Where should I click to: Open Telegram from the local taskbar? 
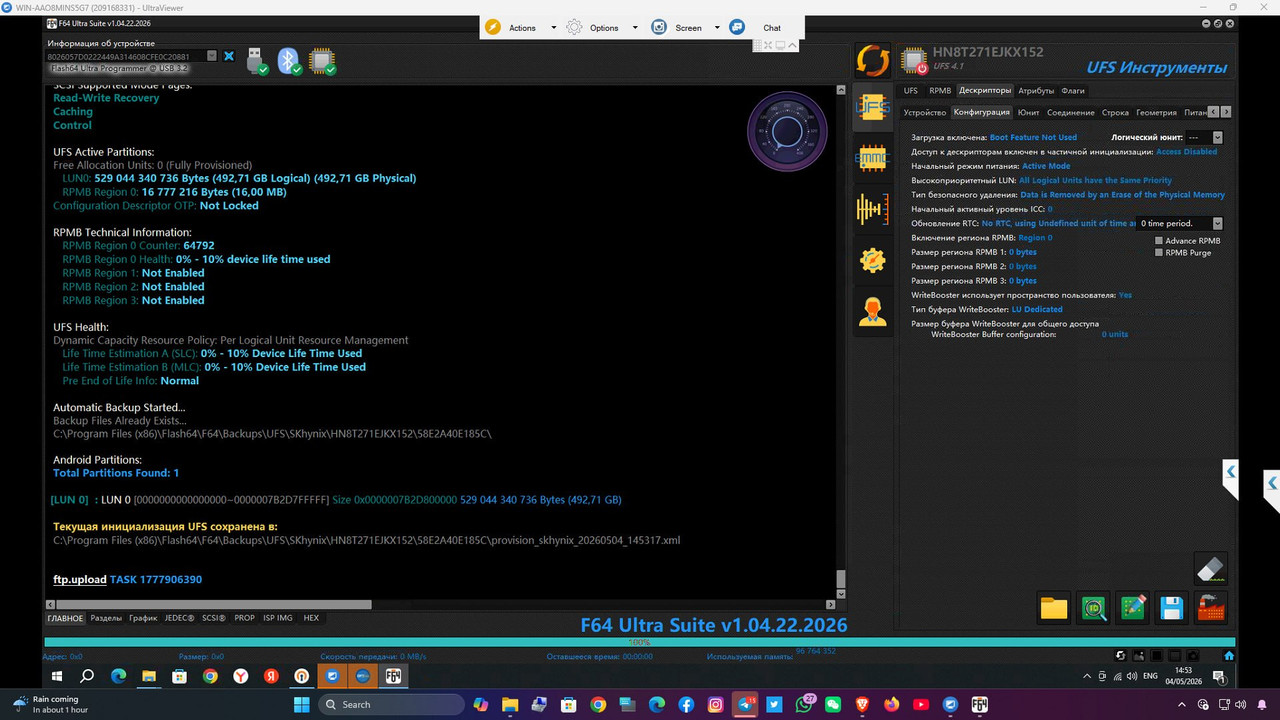(746, 705)
